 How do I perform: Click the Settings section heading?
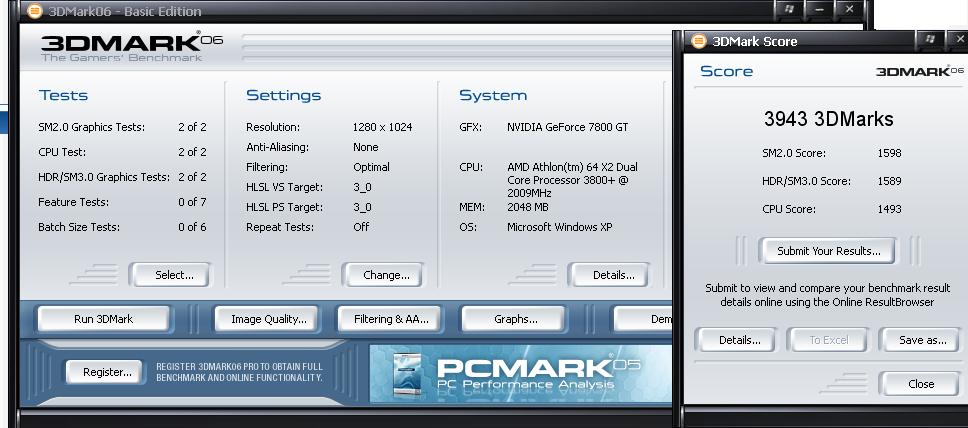pyautogui.click(x=283, y=95)
